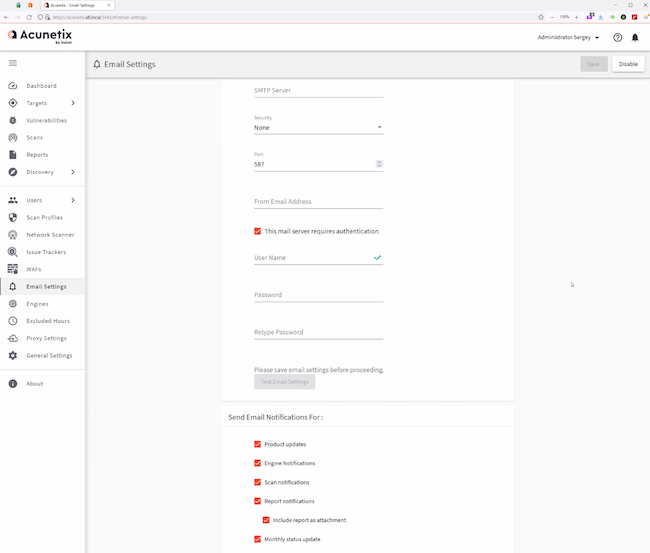Open notifications bell in top header
This screenshot has height=553, width=650.
point(635,37)
